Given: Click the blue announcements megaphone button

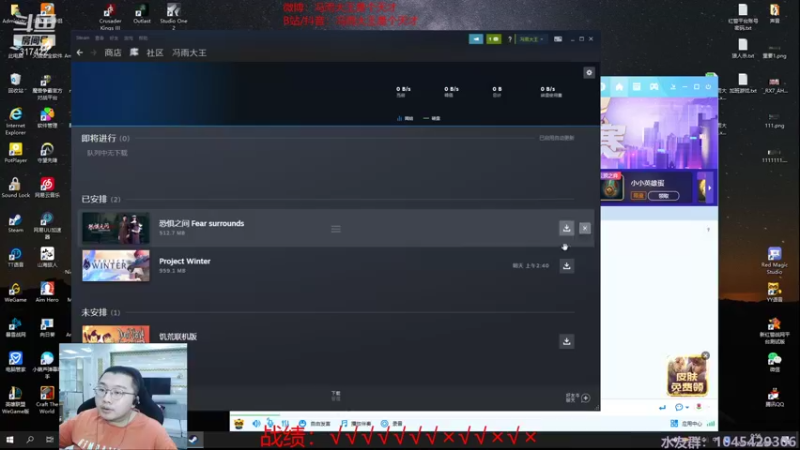Looking at the screenshot, I should [476, 39].
